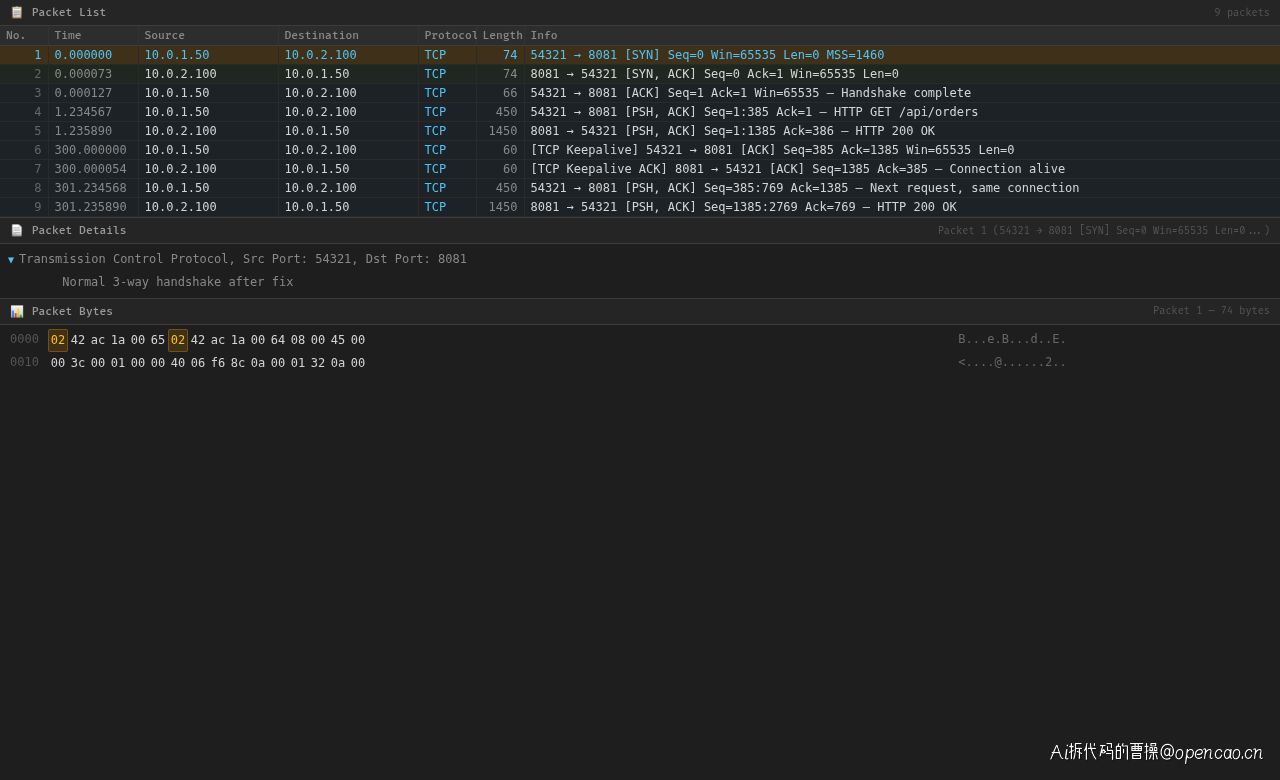Select packet 2 SYN, ACK row info

tap(714, 74)
